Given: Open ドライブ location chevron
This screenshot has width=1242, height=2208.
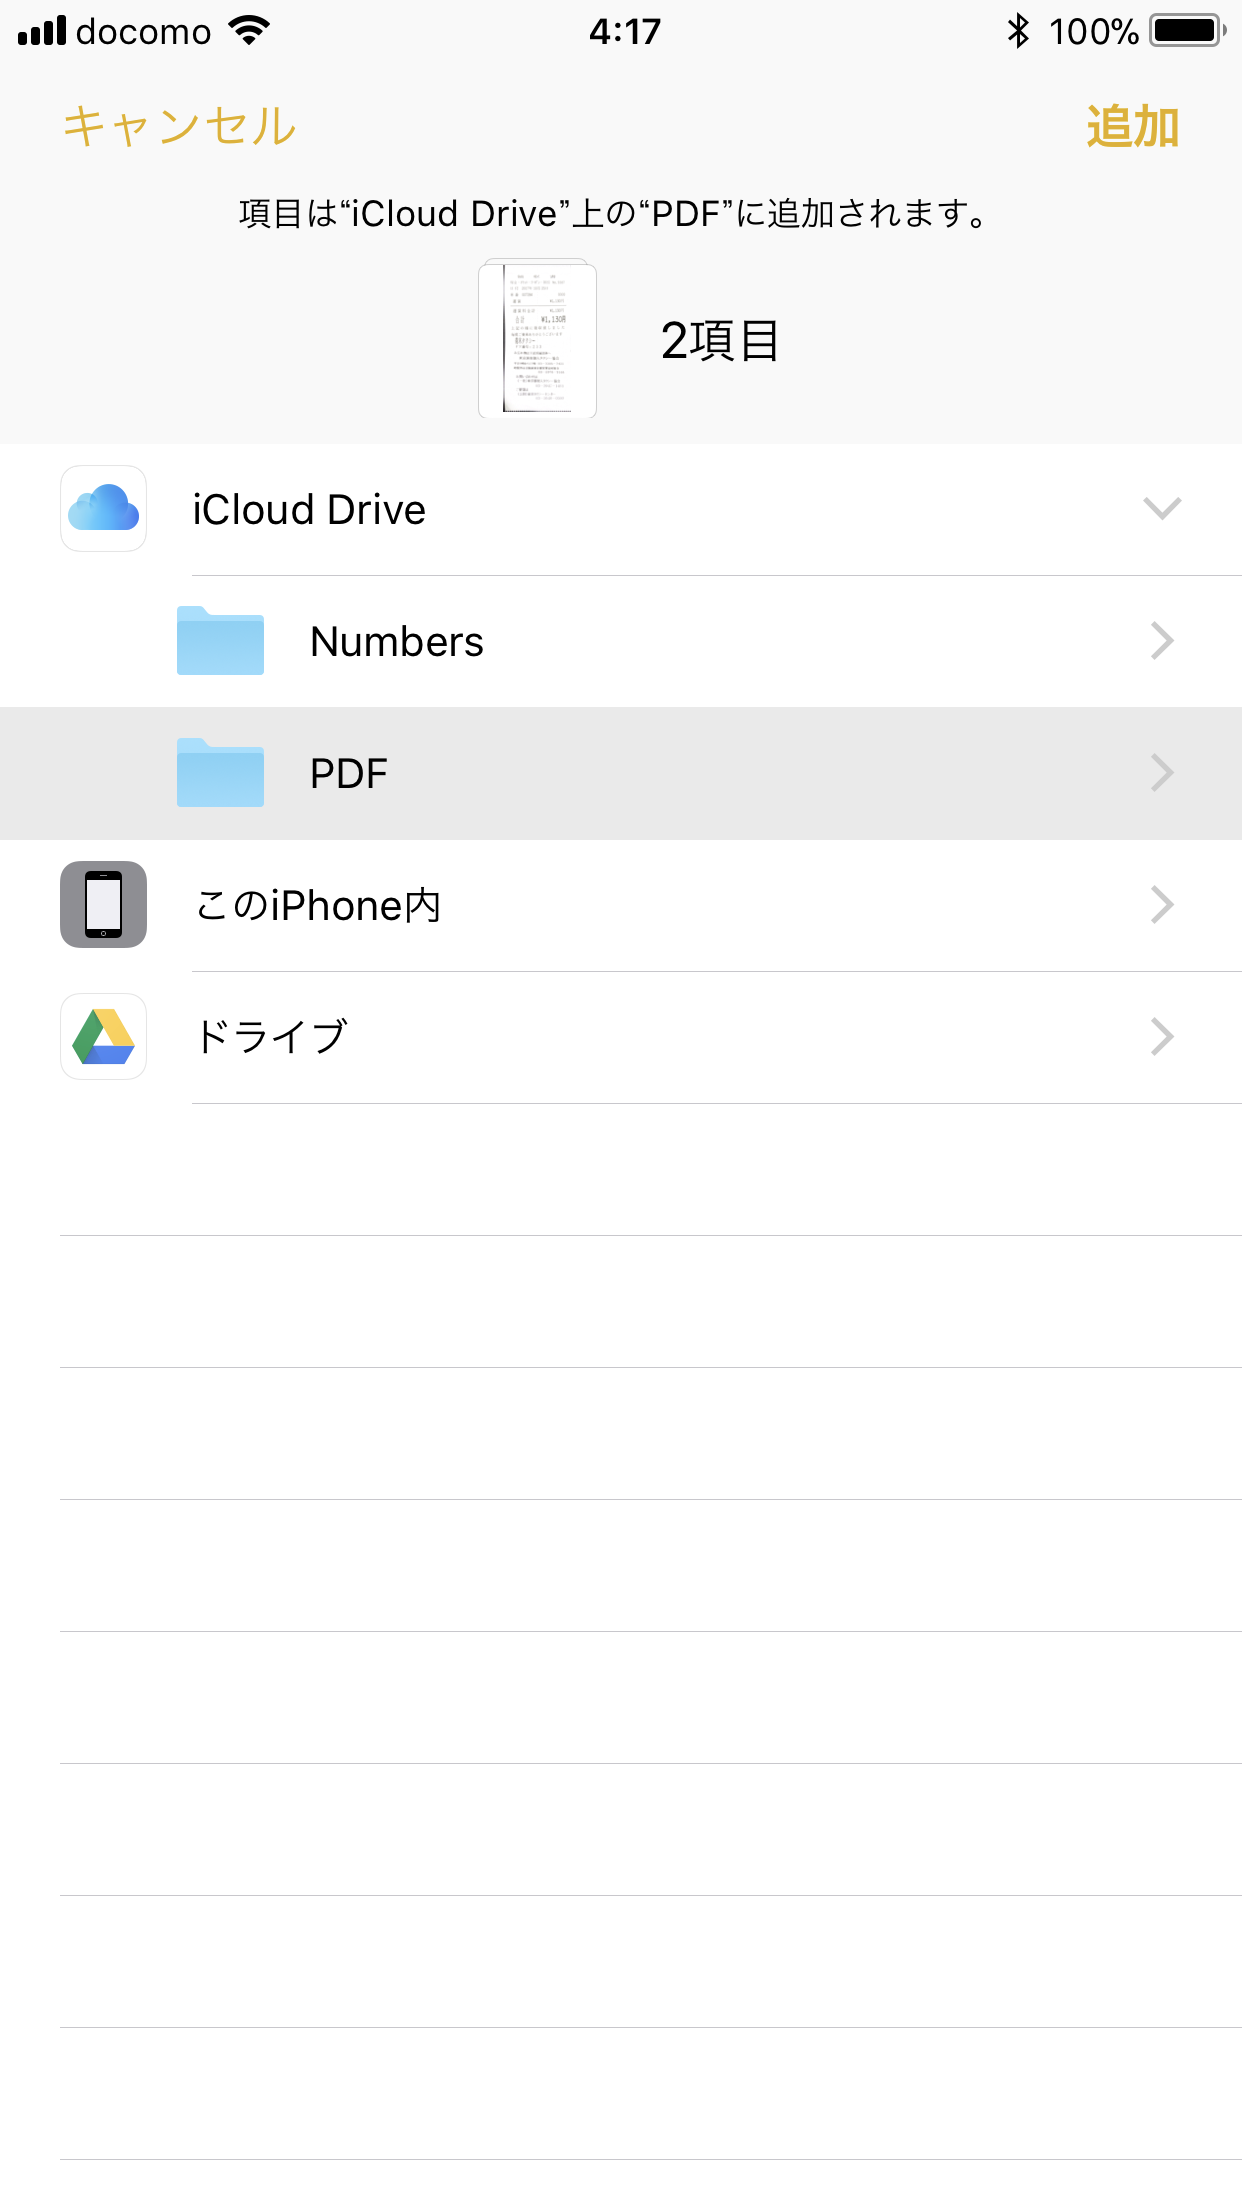Looking at the screenshot, I should tap(1162, 1036).
